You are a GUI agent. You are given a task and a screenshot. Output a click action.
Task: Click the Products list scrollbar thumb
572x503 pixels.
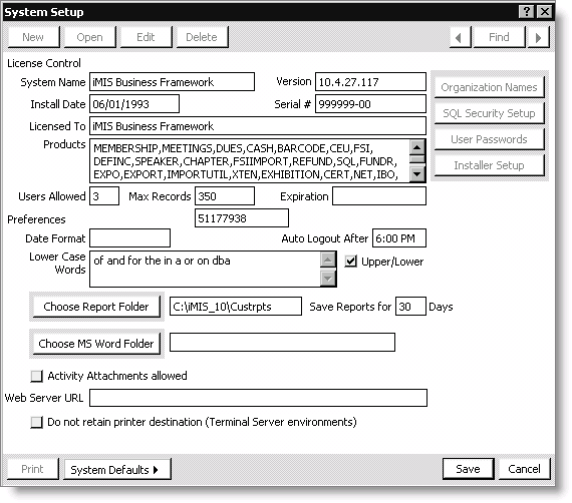point(417,160)
